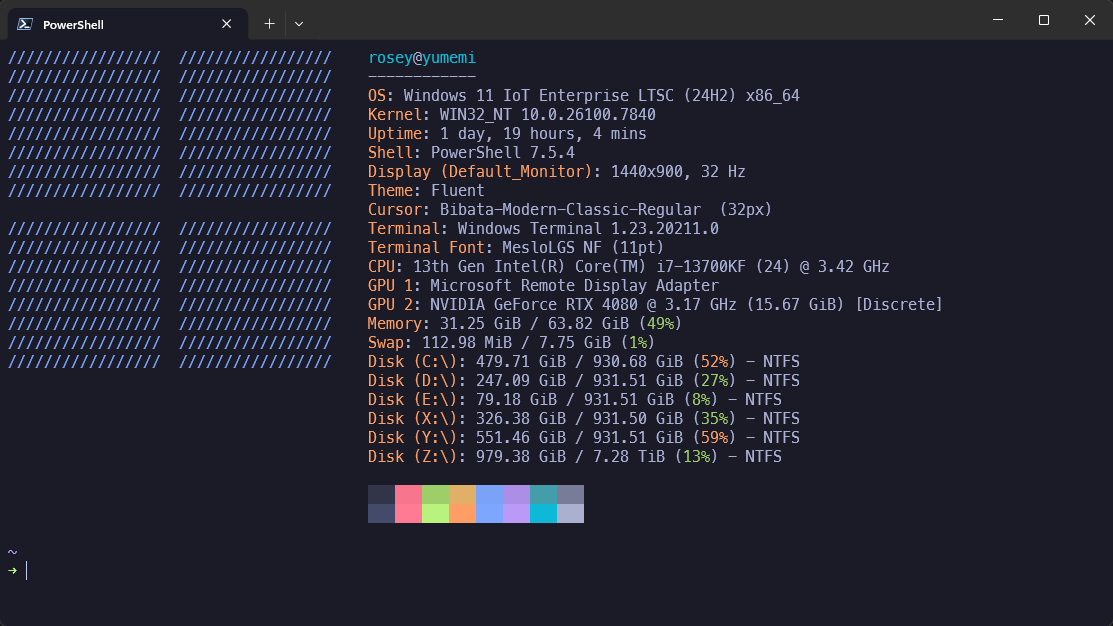Click the CPU i7-13700KF line
1113x626 pixels.
click(628, 267)
